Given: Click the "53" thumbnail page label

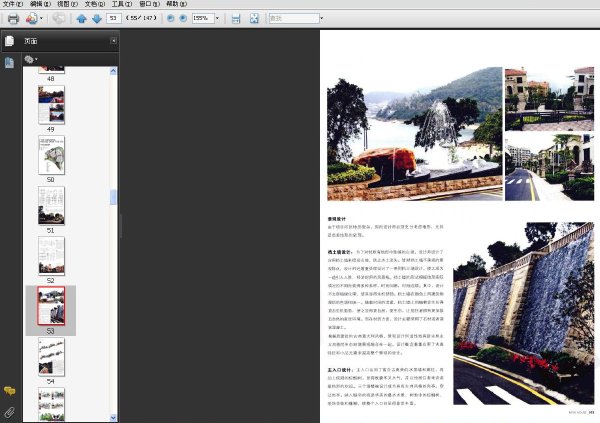Looking at the screenshot, I should (x=51, y=331).
